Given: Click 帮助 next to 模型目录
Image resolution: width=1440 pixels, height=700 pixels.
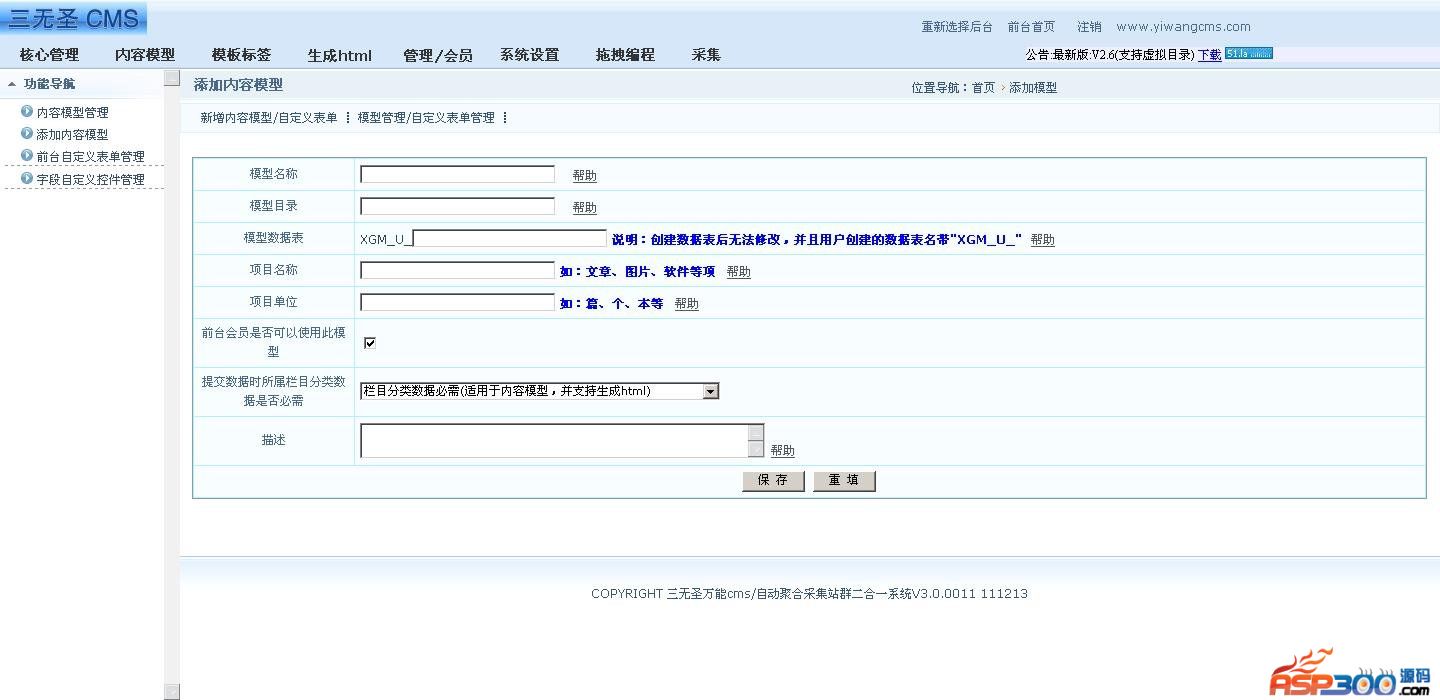Looking at the screenshot, I should (x=585, y=208).
